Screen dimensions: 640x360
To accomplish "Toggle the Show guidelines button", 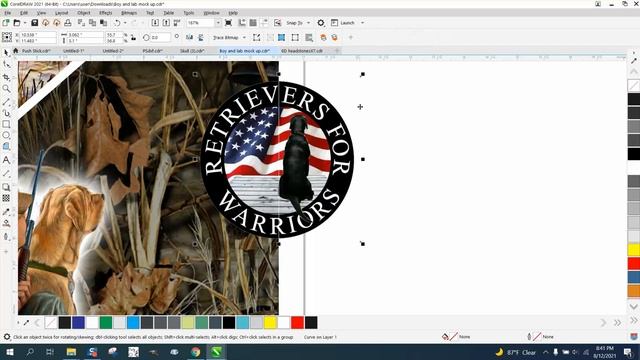I will tap(264, 23).
